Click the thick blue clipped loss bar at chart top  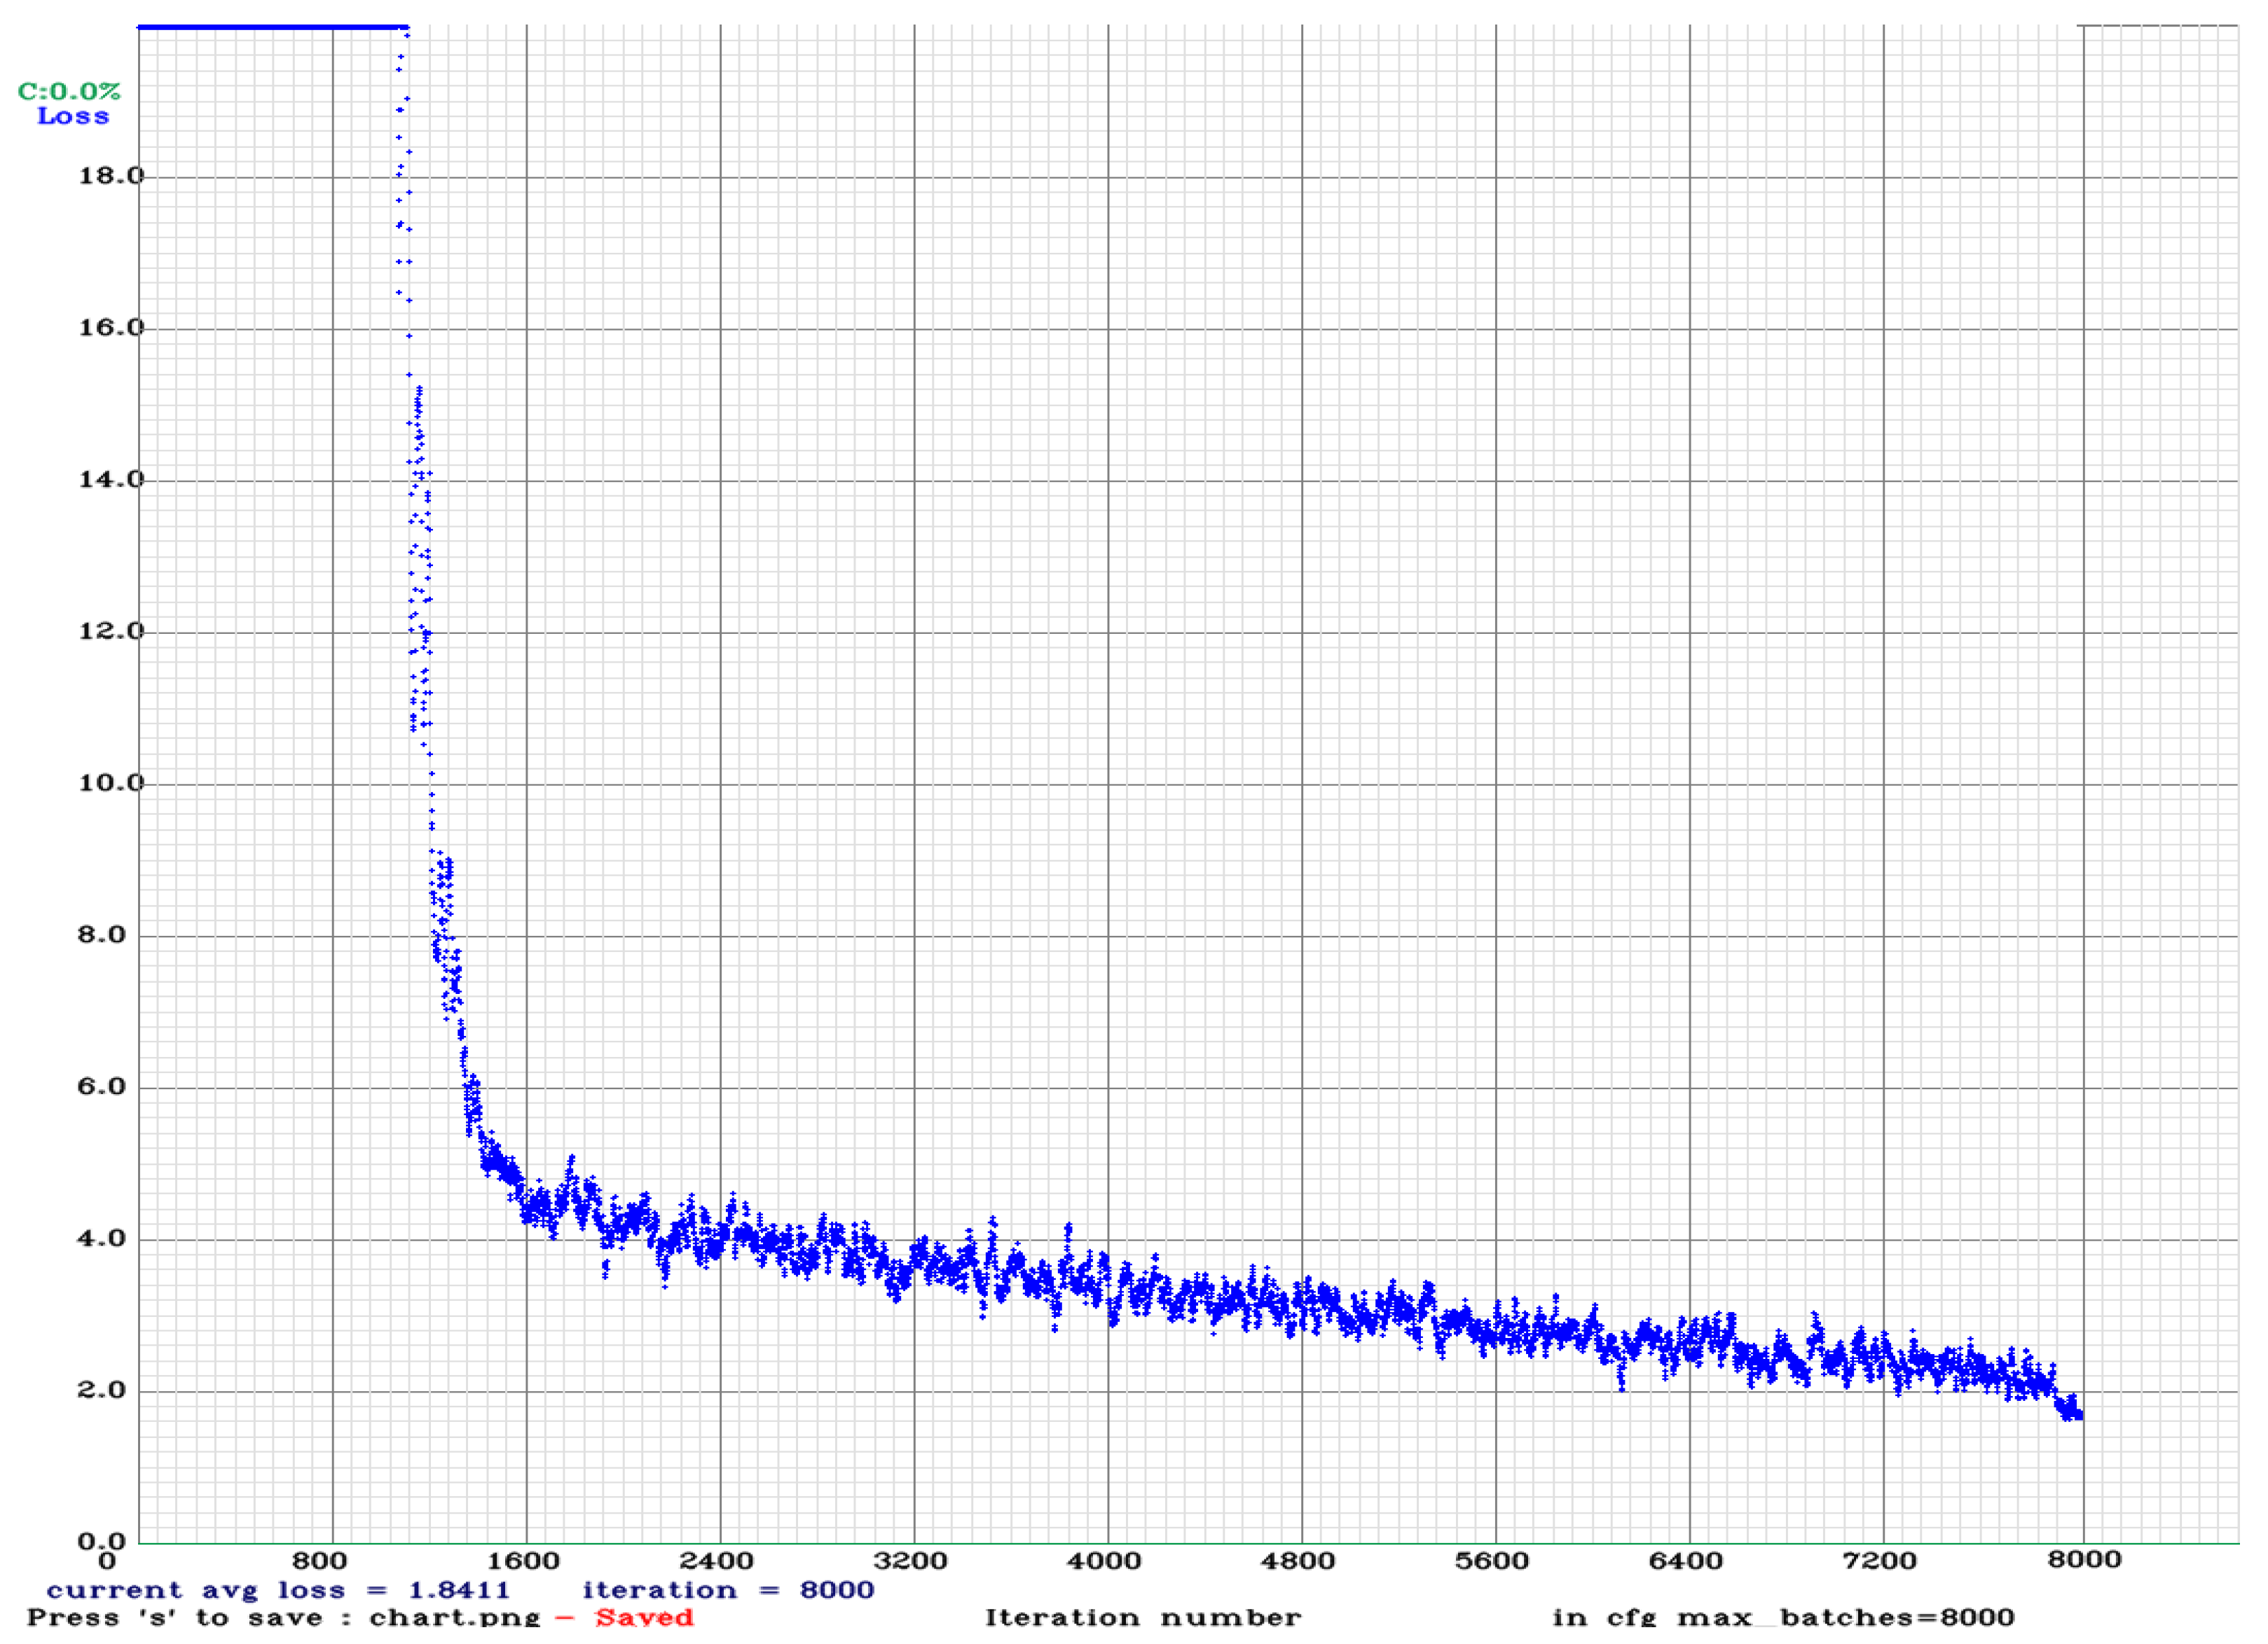click(x=273, y=27)
